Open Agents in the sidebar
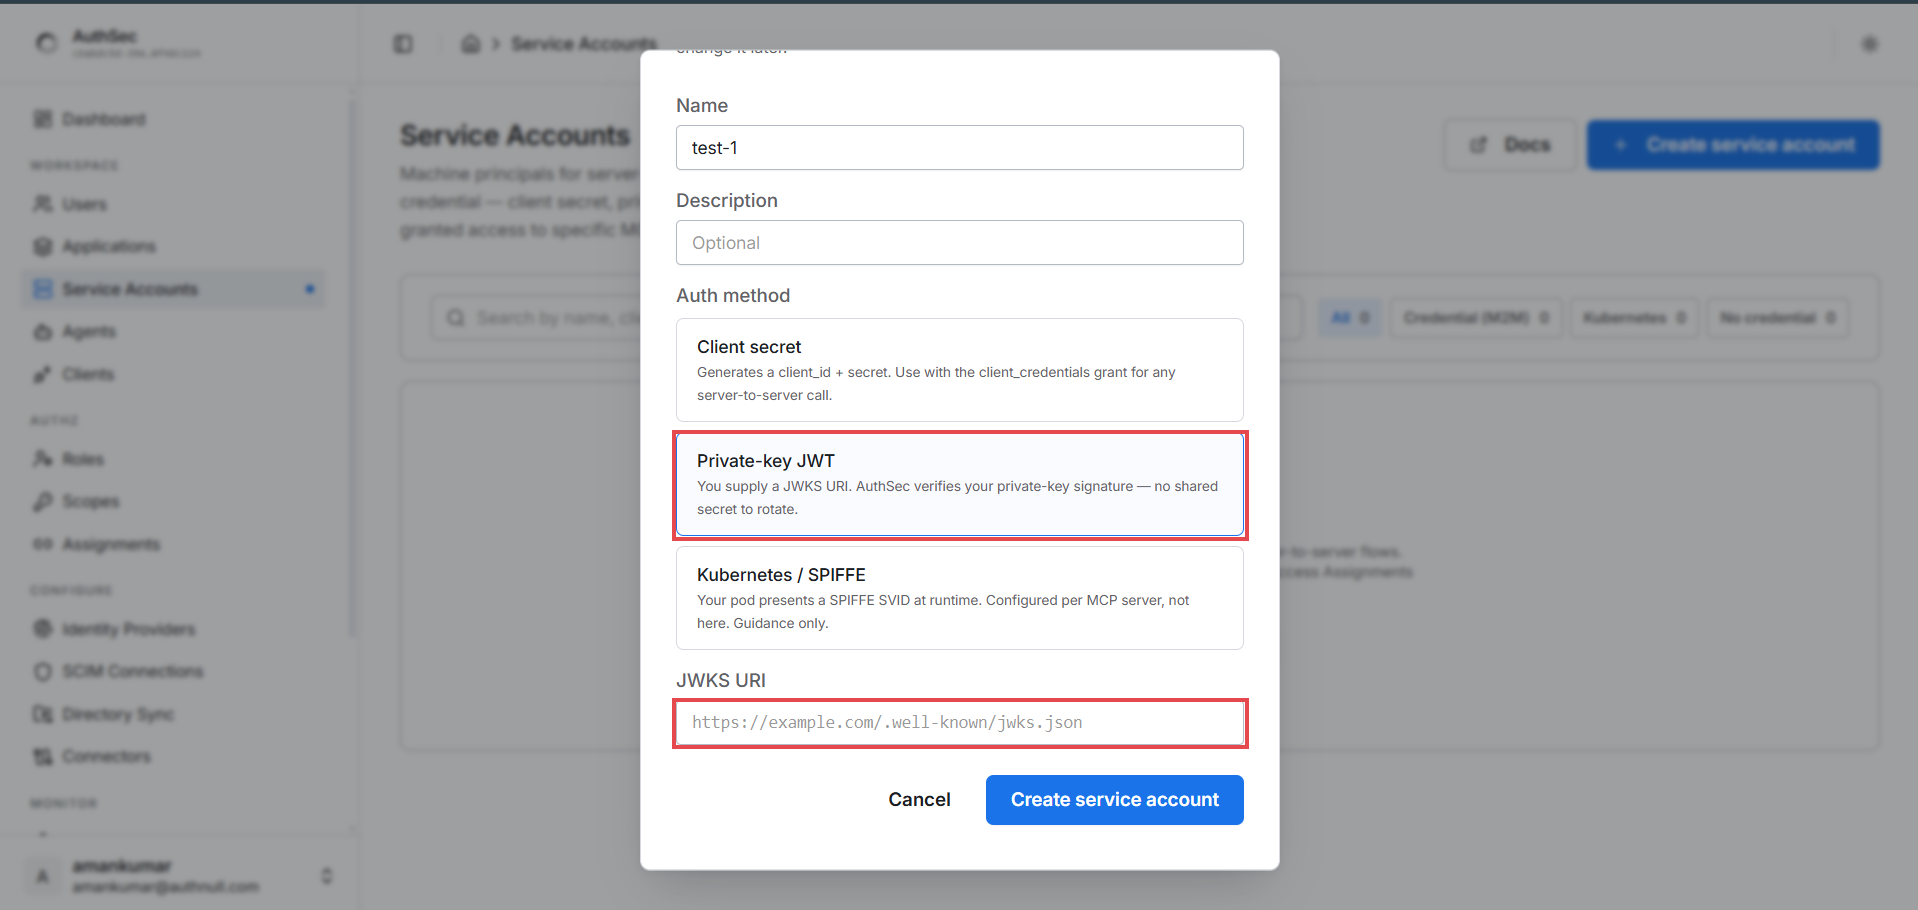This screenshot has width=1918, height=910. point(173,331)
